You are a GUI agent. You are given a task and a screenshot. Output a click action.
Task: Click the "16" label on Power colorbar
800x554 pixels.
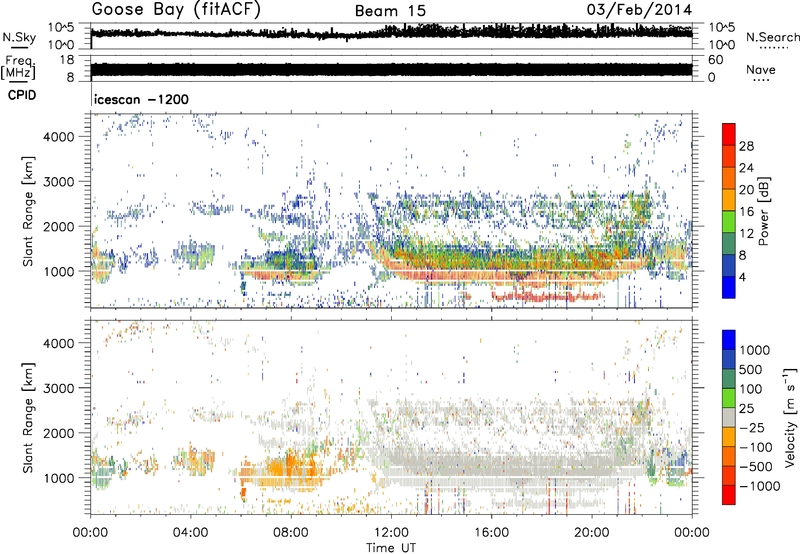click(746, 211)
